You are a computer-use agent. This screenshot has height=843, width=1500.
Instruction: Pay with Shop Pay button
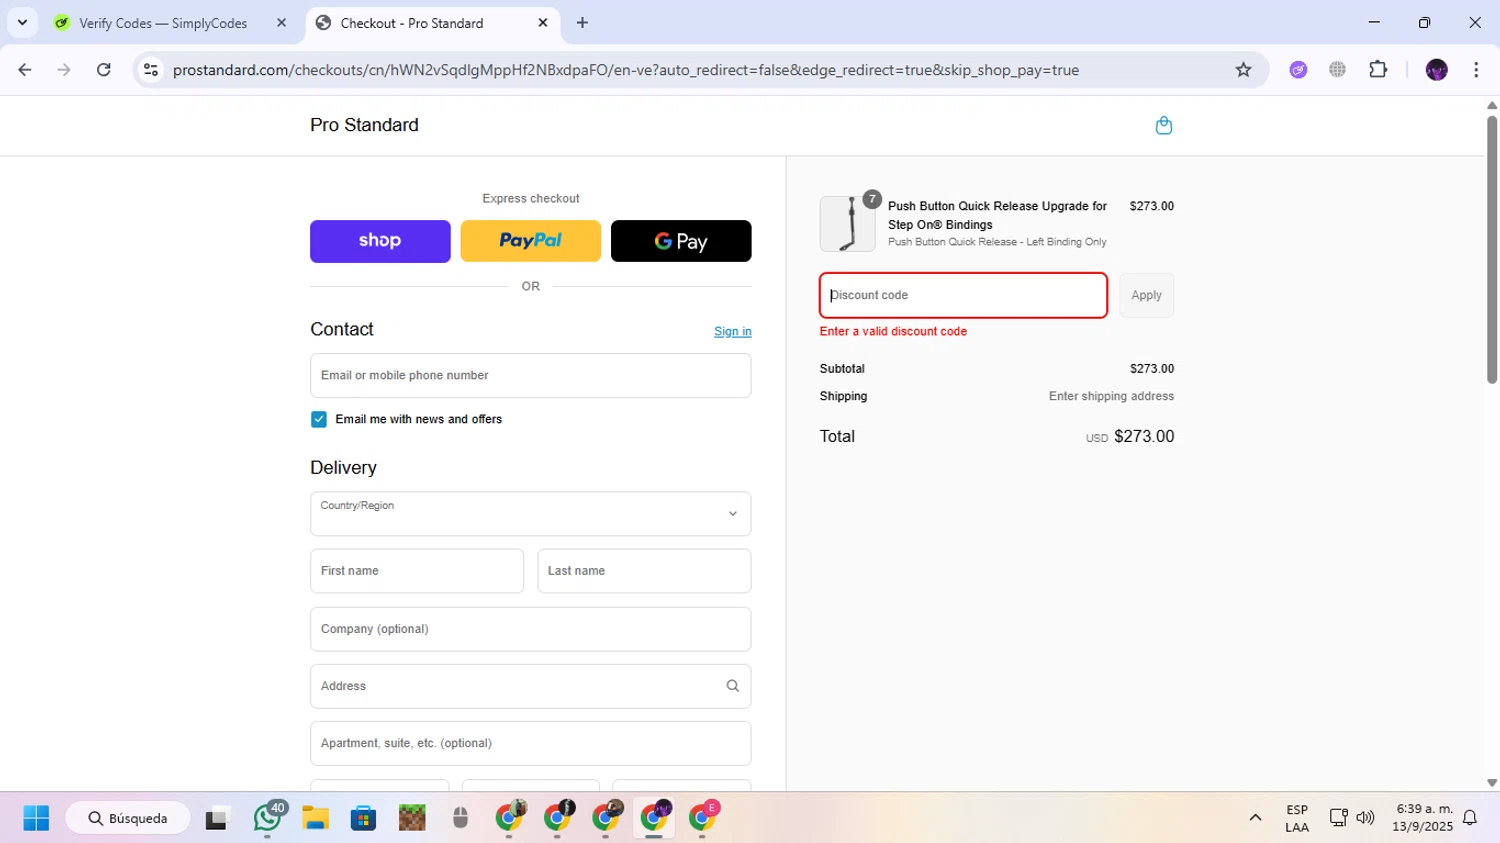coord(380,241)
